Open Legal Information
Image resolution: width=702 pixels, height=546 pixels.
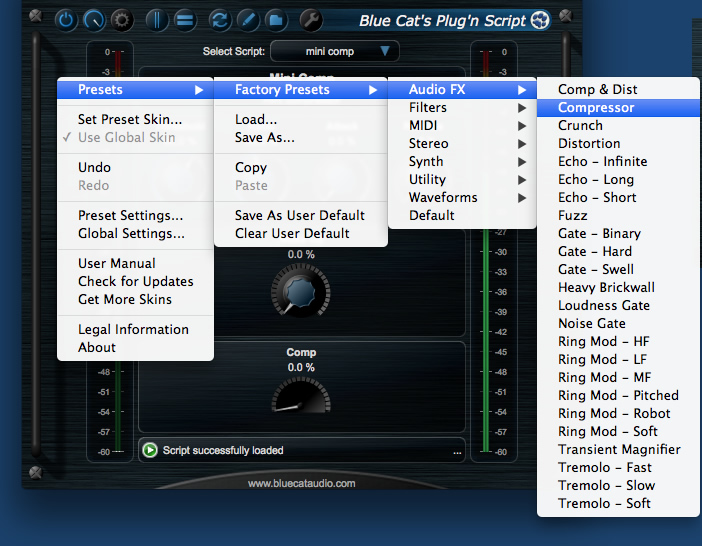click(135, 329)
